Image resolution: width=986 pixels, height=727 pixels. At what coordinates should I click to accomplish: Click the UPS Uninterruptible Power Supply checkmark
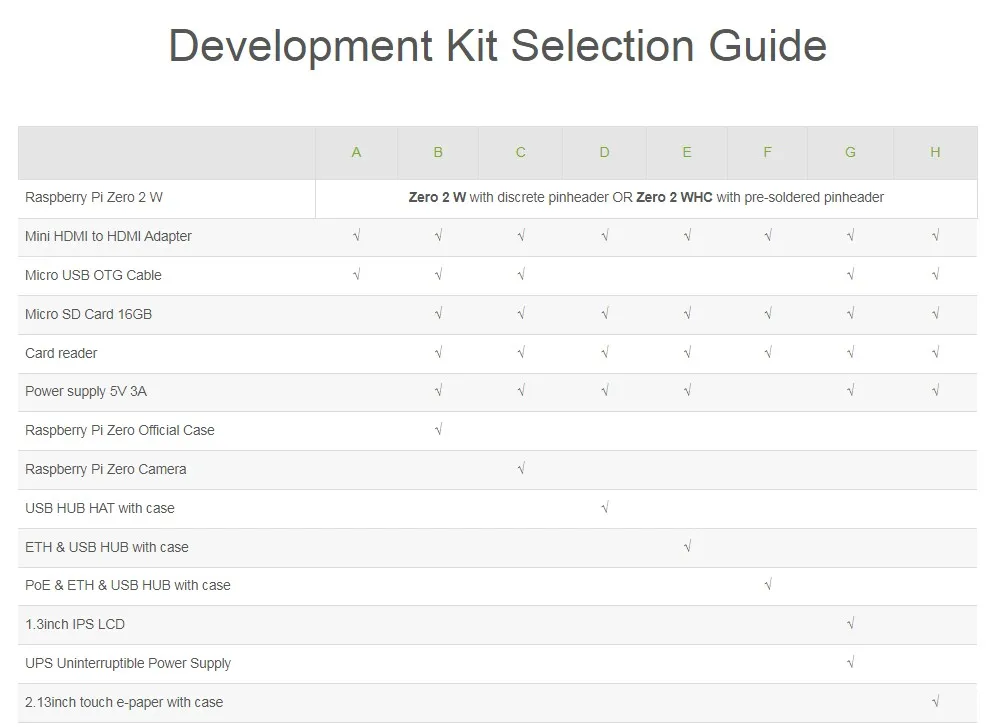click(x=850, y=662)
